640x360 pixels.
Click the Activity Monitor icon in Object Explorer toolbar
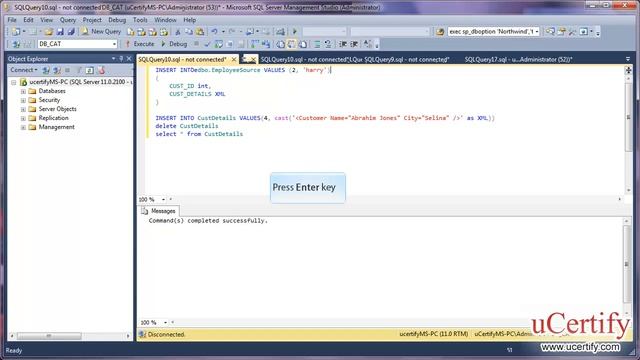(x=101, y=70)
